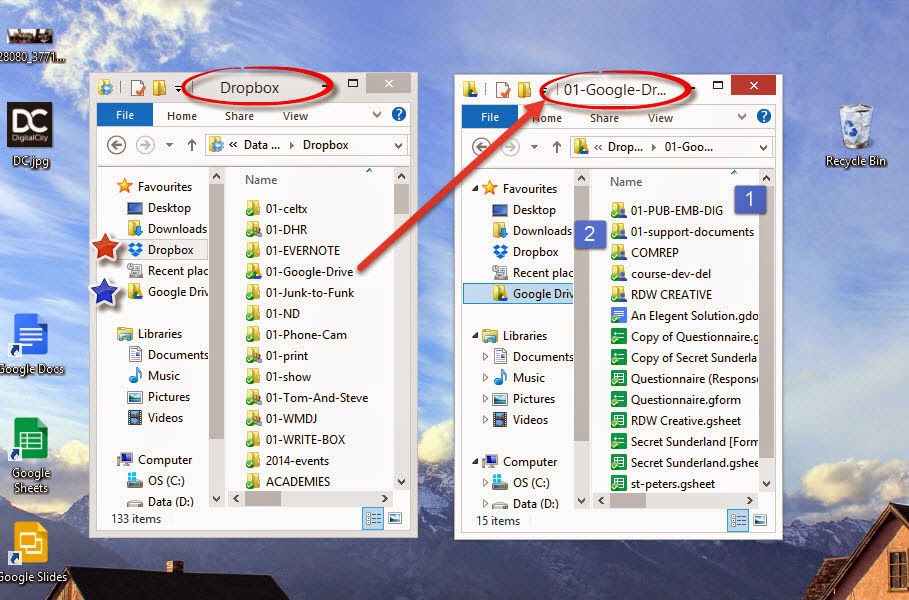
Task: Click horizontal scroll-right arrow in 01-Google-Drive window
Action: pos(750,500)
